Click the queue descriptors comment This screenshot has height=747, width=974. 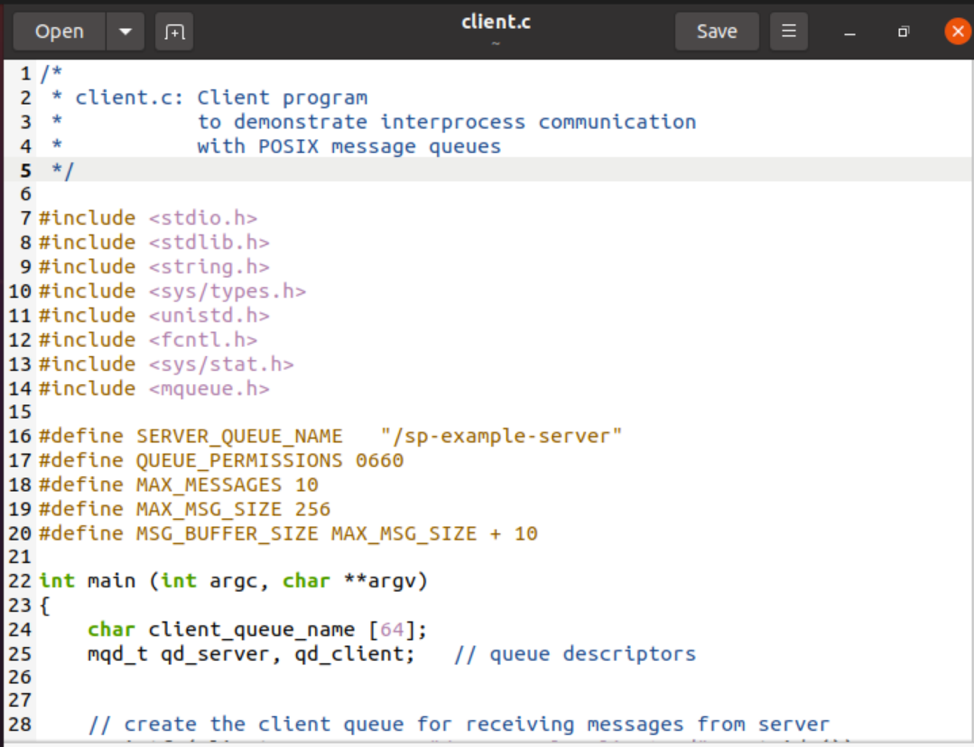click(x=574, y=654)
